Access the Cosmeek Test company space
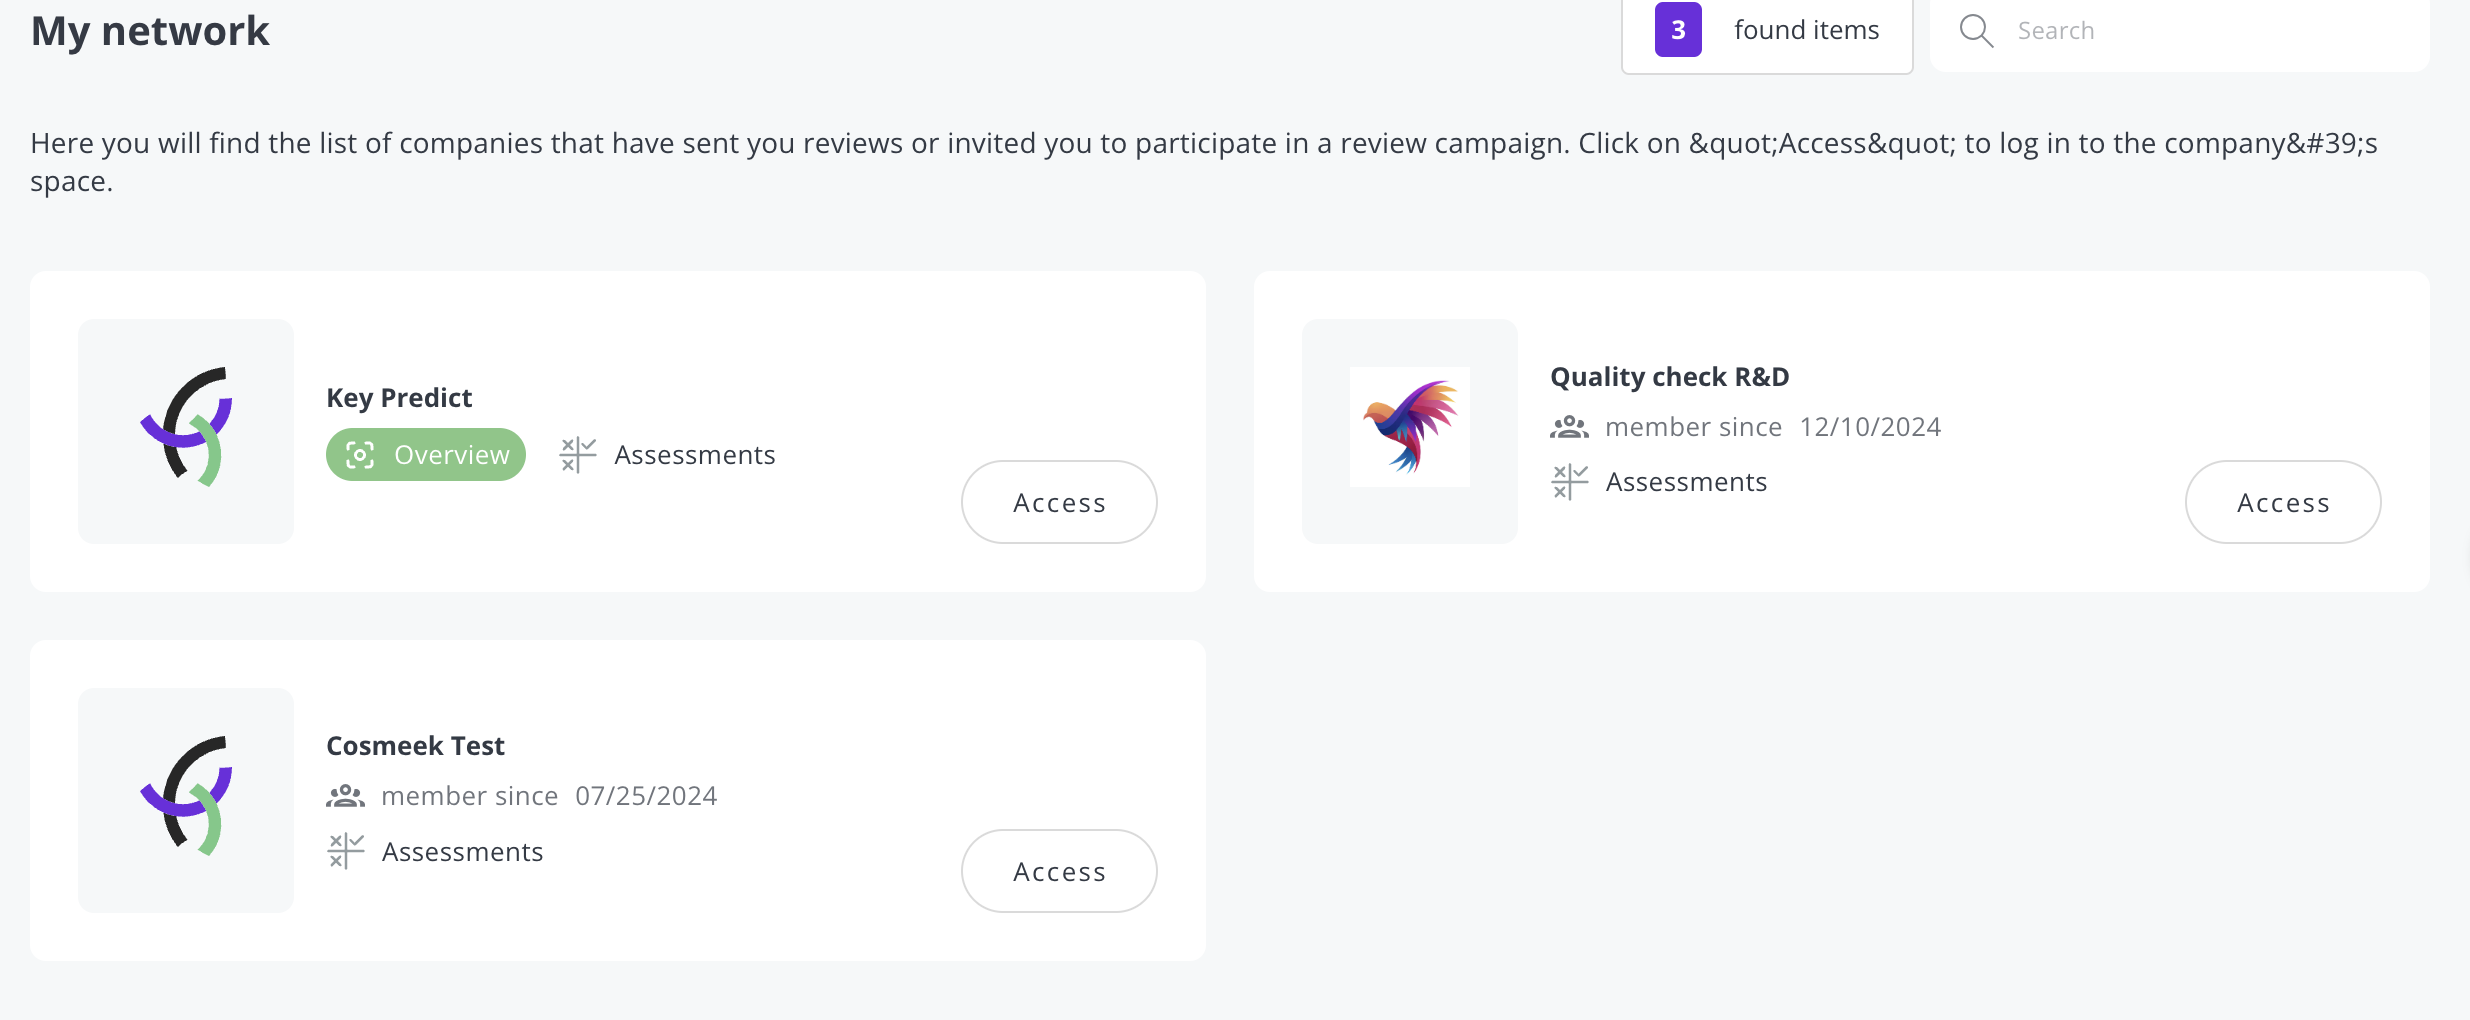The width and height of the screenshot is (2470, 1020). click(1059, 871)
